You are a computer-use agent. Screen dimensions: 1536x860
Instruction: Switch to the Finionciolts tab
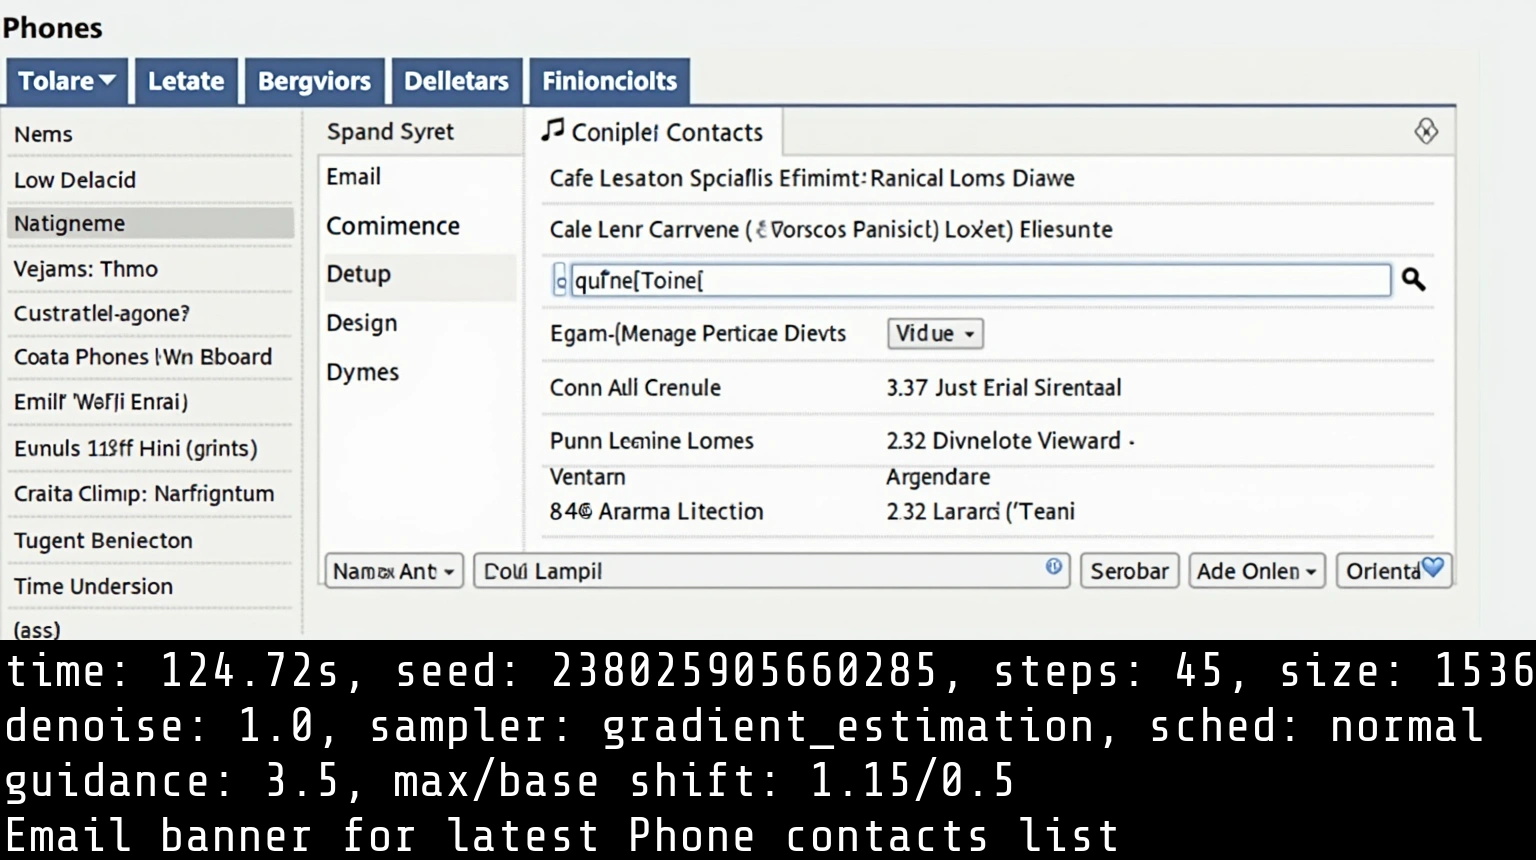click(609, 81)
